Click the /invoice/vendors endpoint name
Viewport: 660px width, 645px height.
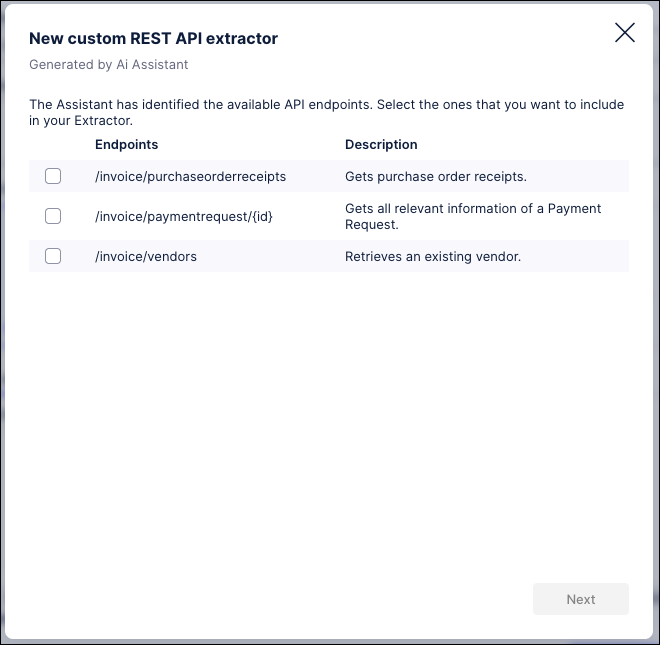pos(146,256)
